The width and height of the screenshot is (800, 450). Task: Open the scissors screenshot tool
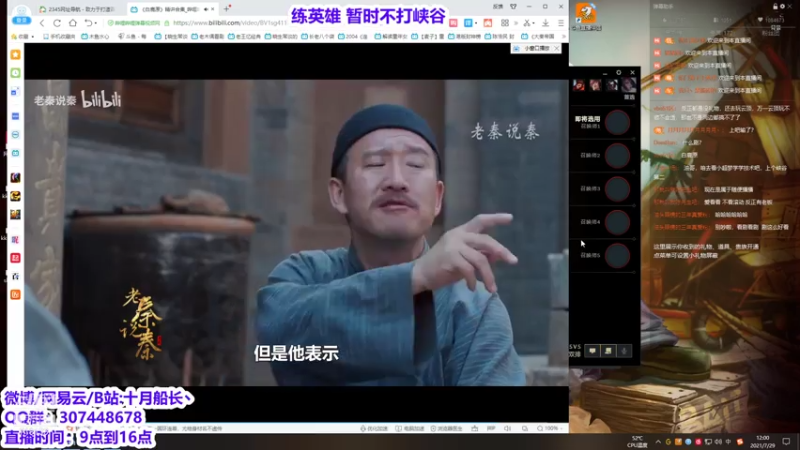click(527, 23)
